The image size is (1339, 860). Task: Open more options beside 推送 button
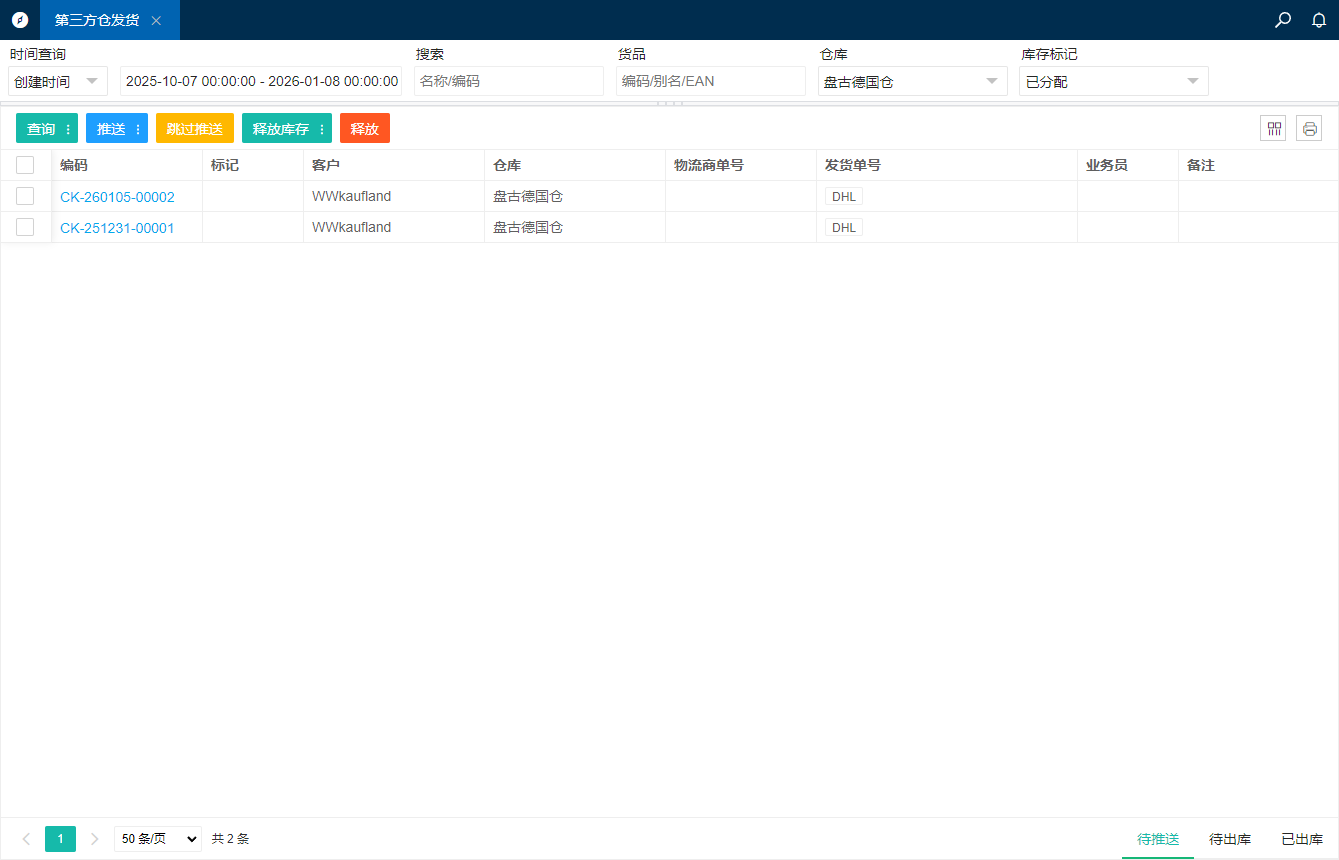138,129
